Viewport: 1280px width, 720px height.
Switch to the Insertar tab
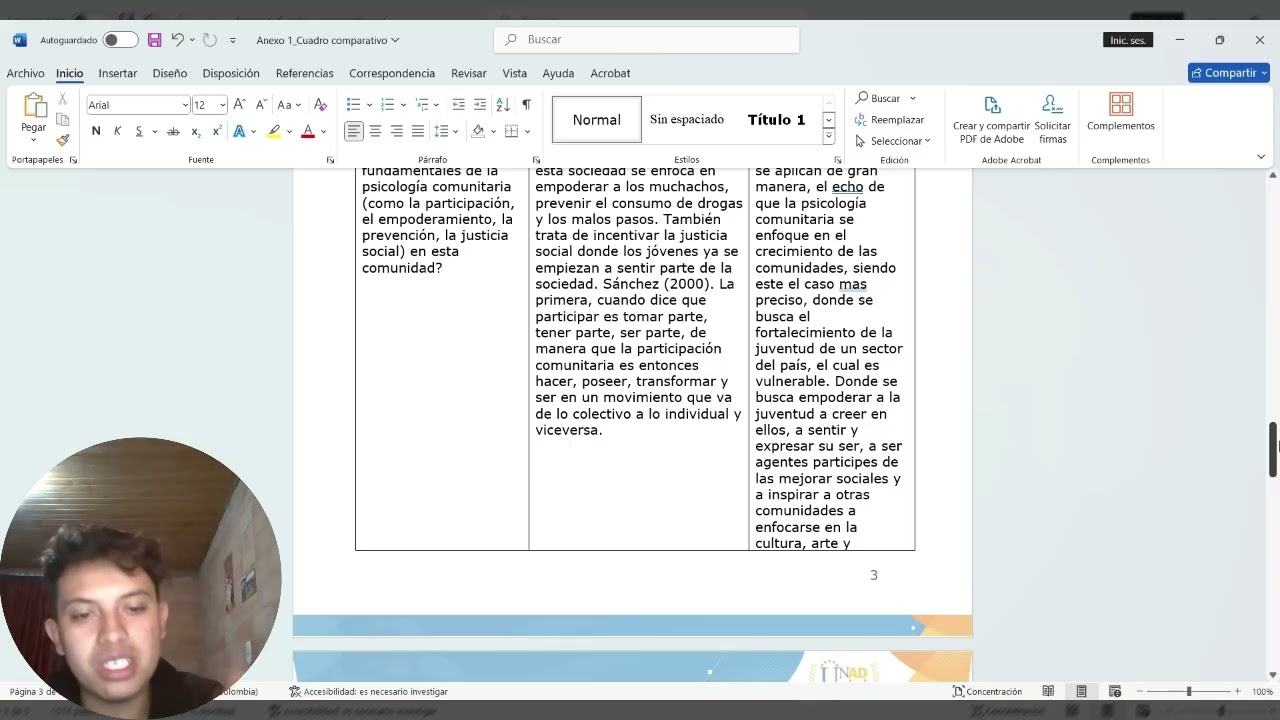coord(118,73)
